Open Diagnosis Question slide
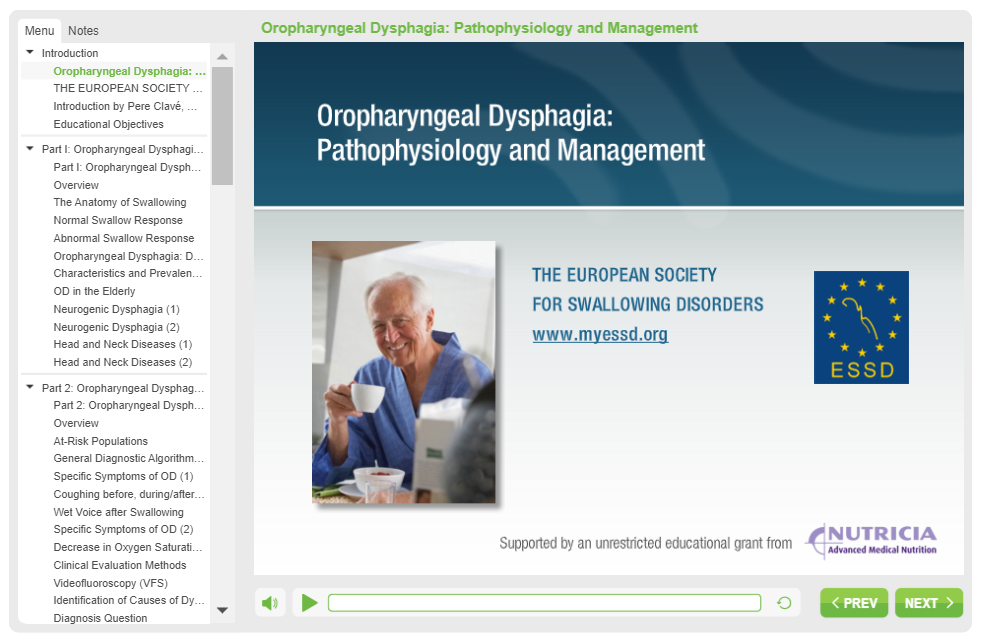Screen dimensions: 987x641 pyautogui.click(x=100, y=618)
